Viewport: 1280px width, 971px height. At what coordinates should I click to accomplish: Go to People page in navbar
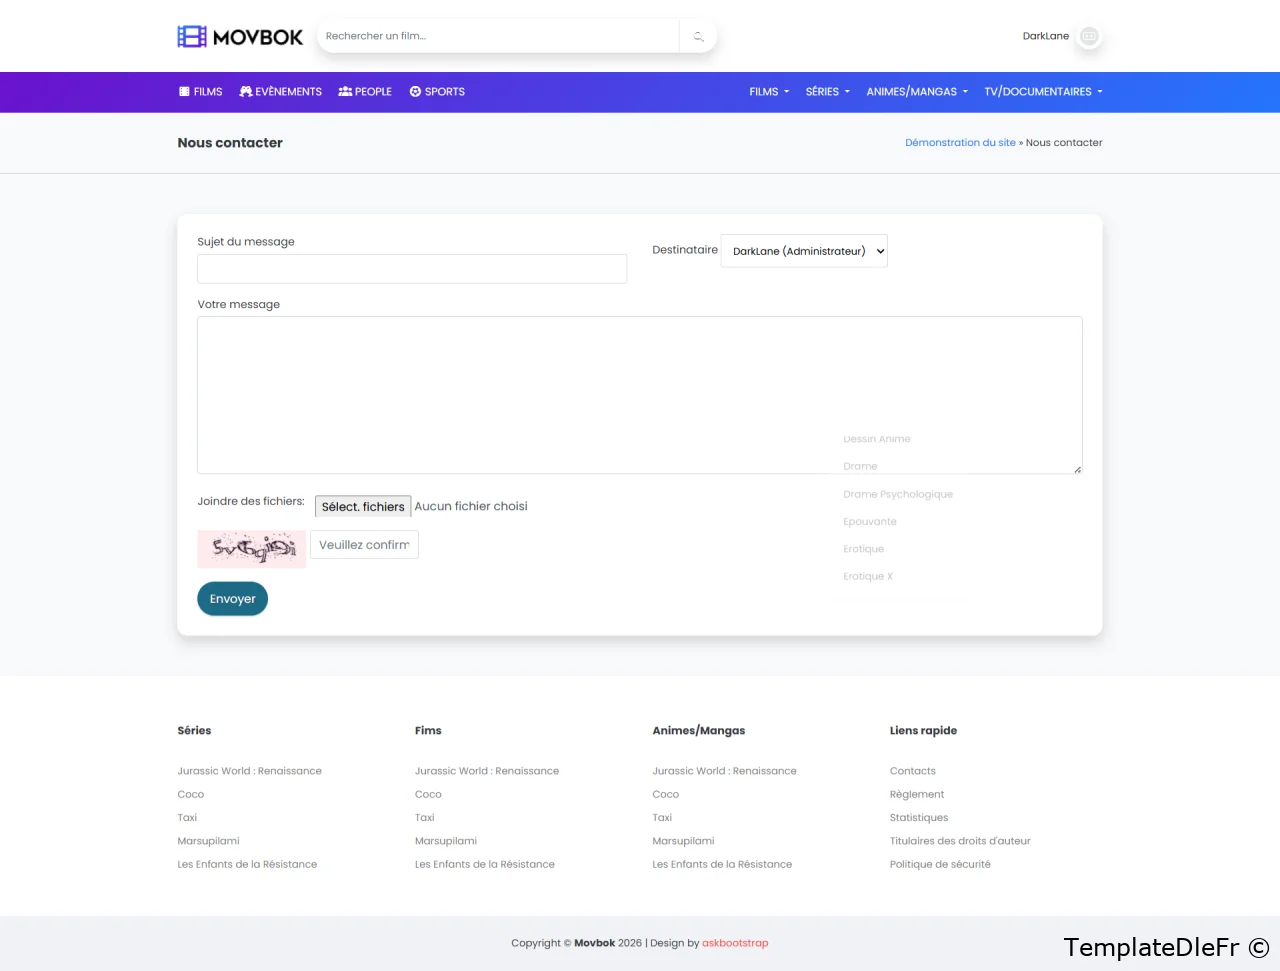(x=365, y=92)
